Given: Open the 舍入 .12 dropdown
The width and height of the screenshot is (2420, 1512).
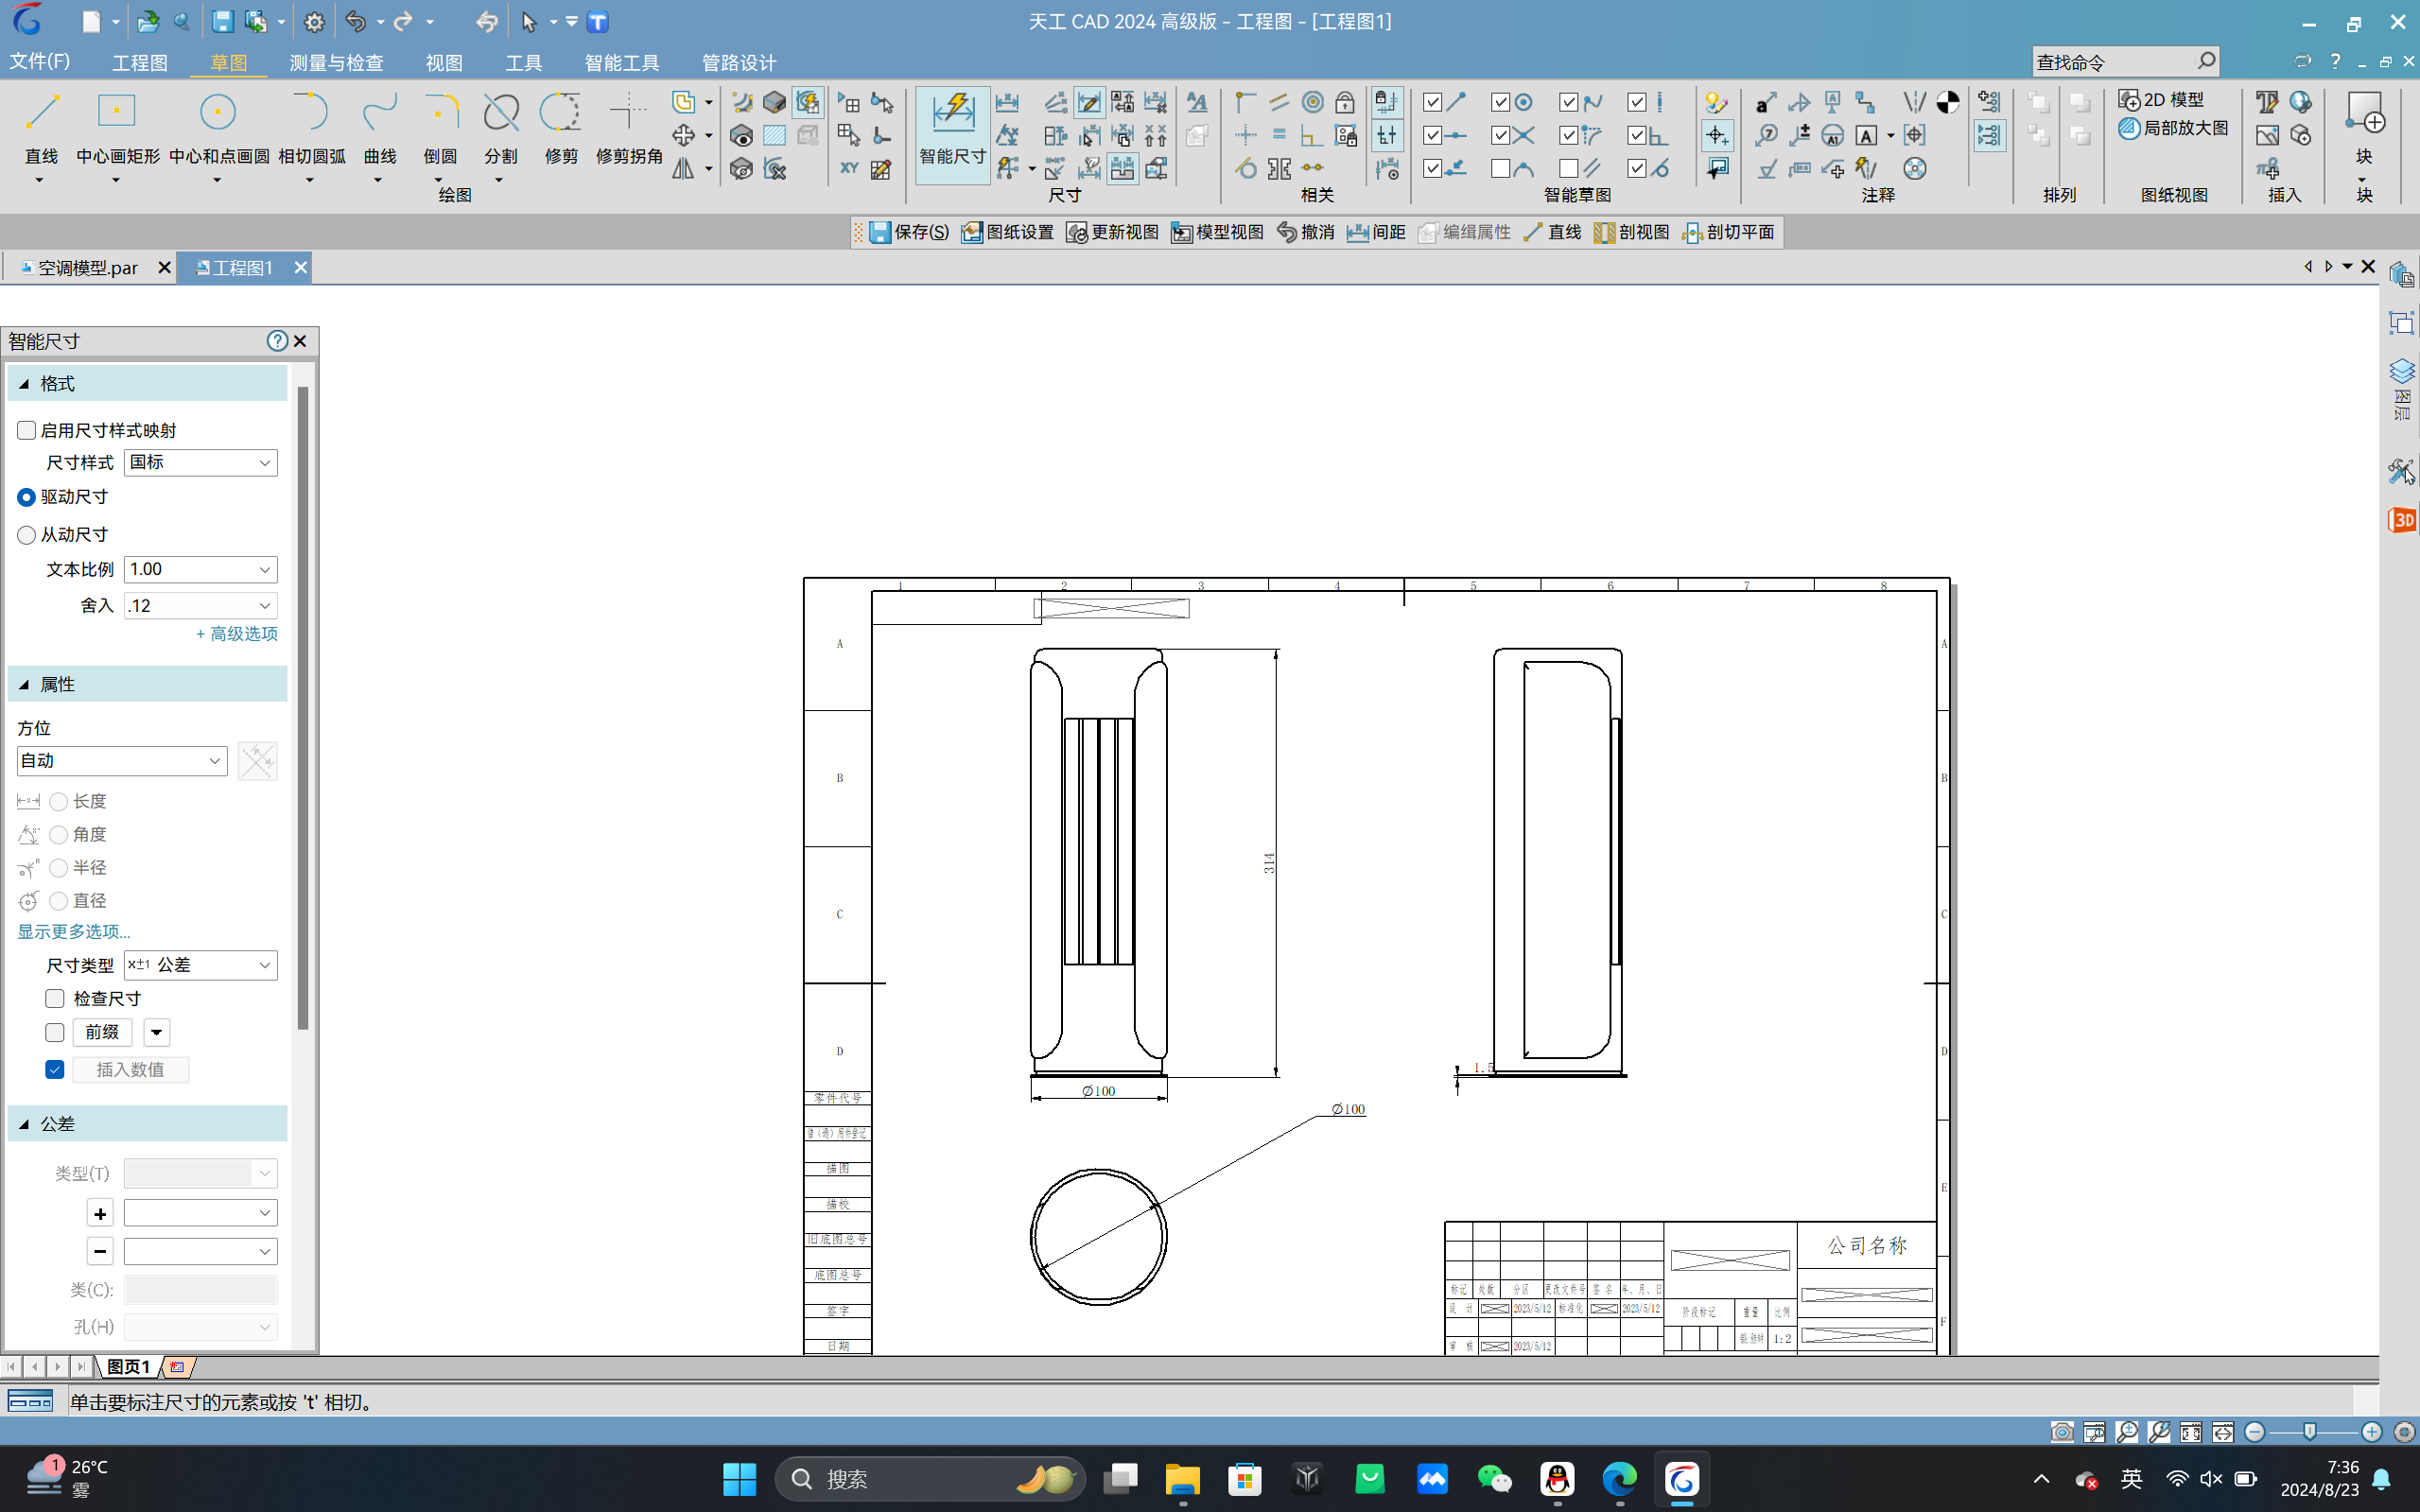Looking at the screenshot, I should [200, 605].
